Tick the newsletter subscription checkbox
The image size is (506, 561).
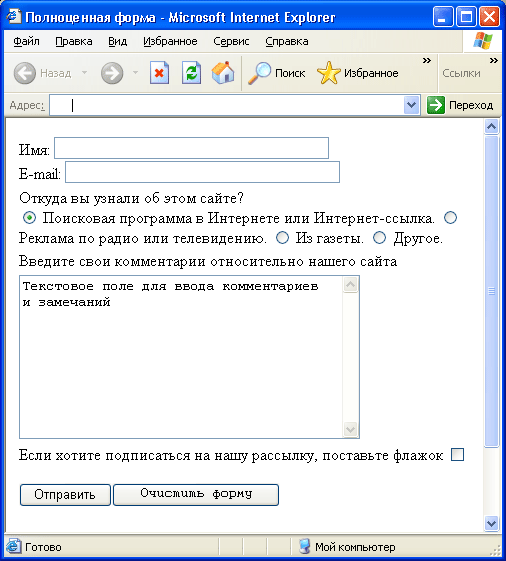coord(457,455)
